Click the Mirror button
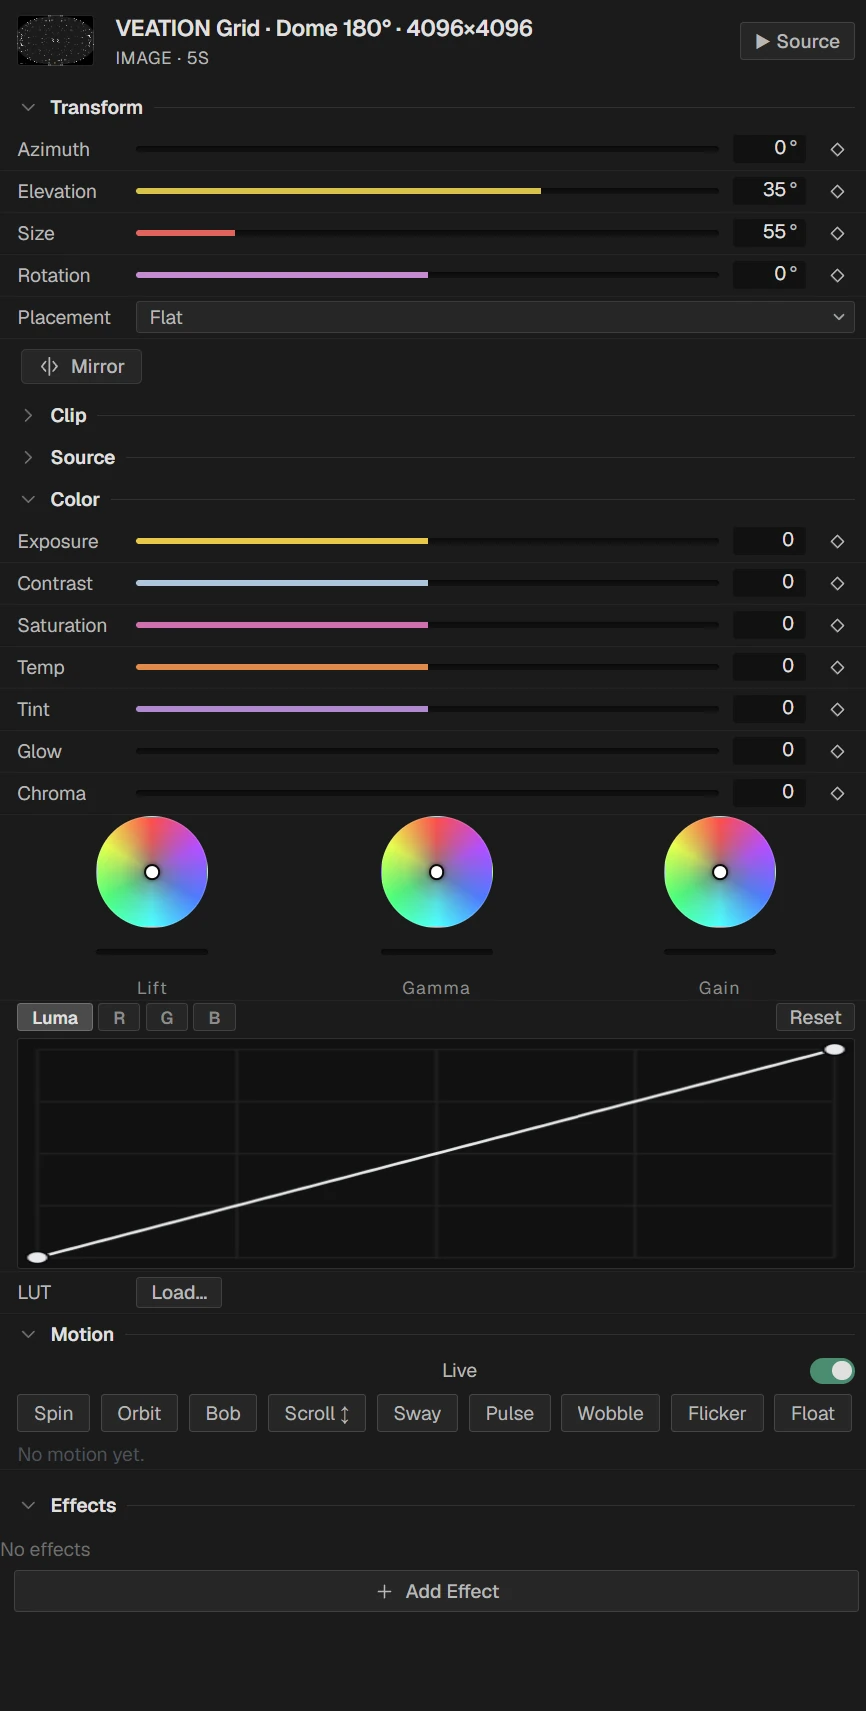The height and width of the screenshot is (1711, 866). pyautogui.click(x=81, y=366)
